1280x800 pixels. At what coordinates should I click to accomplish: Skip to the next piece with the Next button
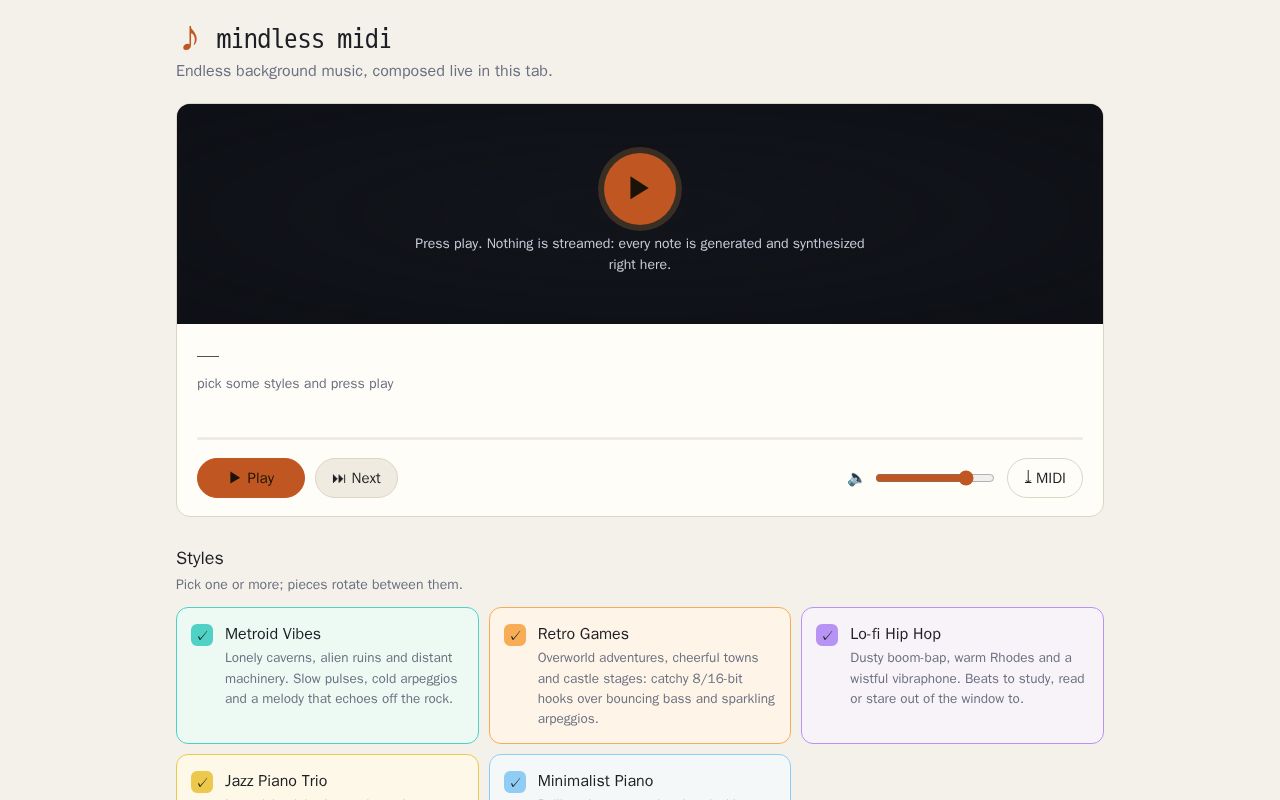point(356,478)
